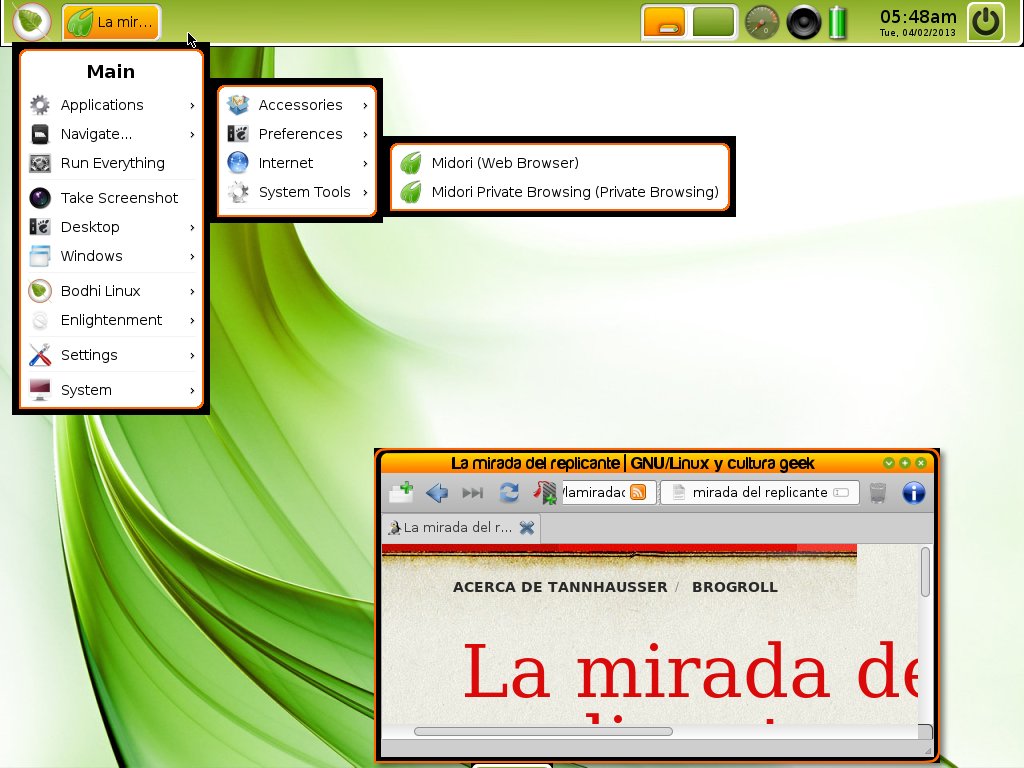Screen dimensions: 1024x768
Task: Open the Internet category
Action: [x=297, y=163]
